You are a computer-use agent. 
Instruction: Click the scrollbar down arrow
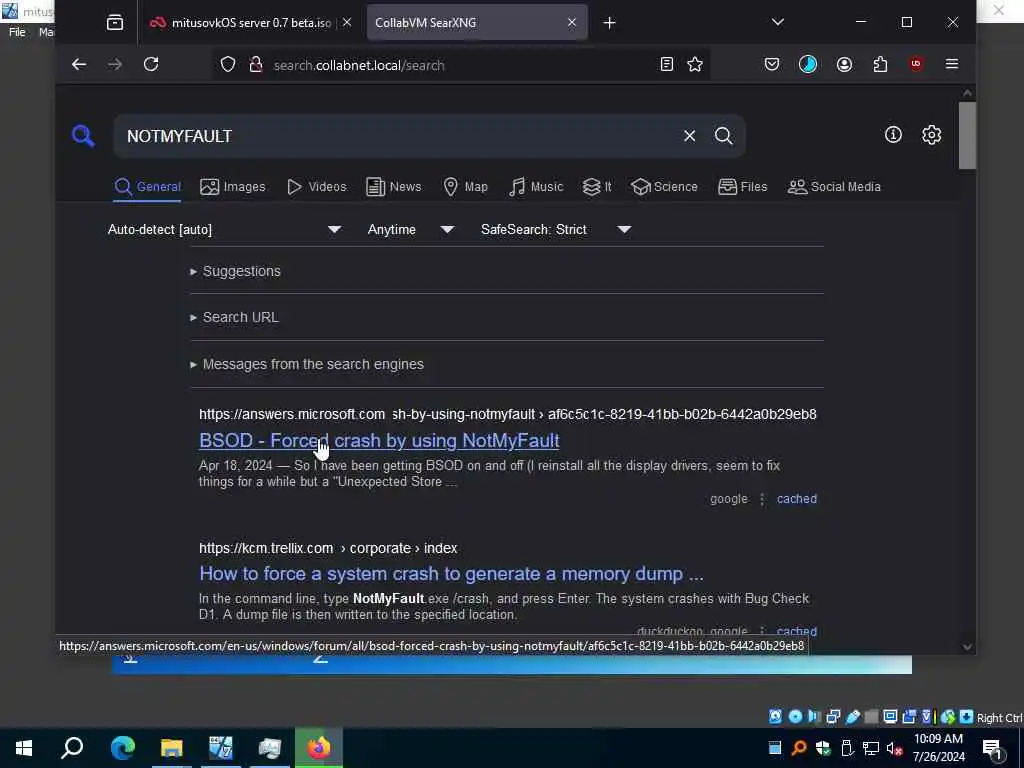[x=967, y=647]
